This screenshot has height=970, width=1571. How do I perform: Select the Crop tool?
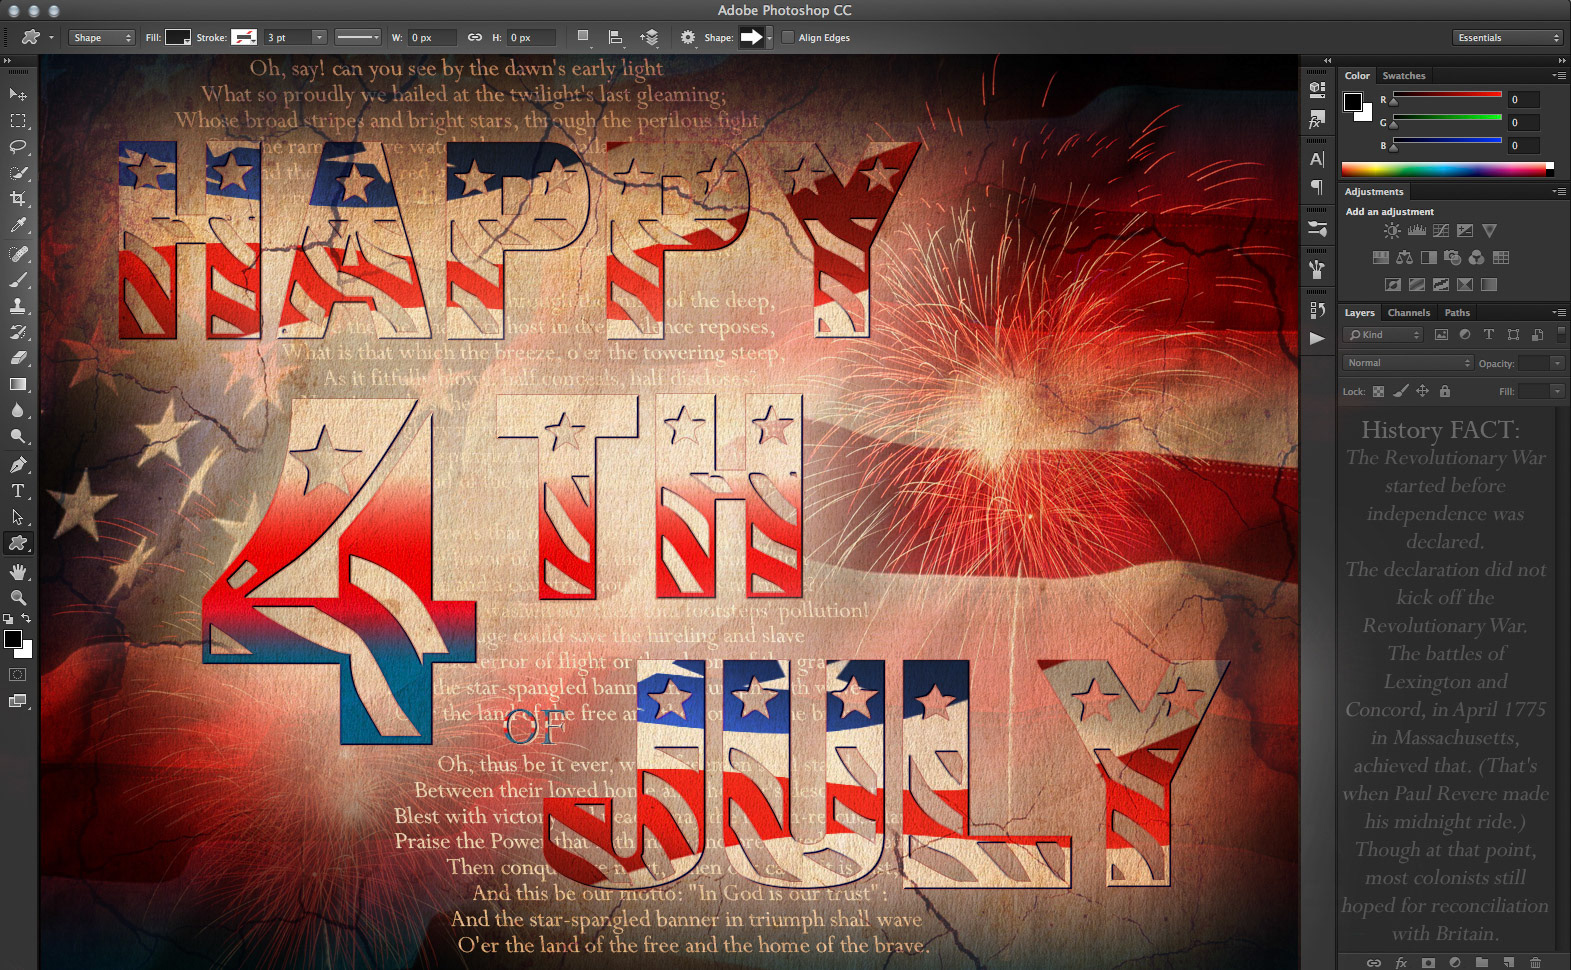(x=18, y=198)
